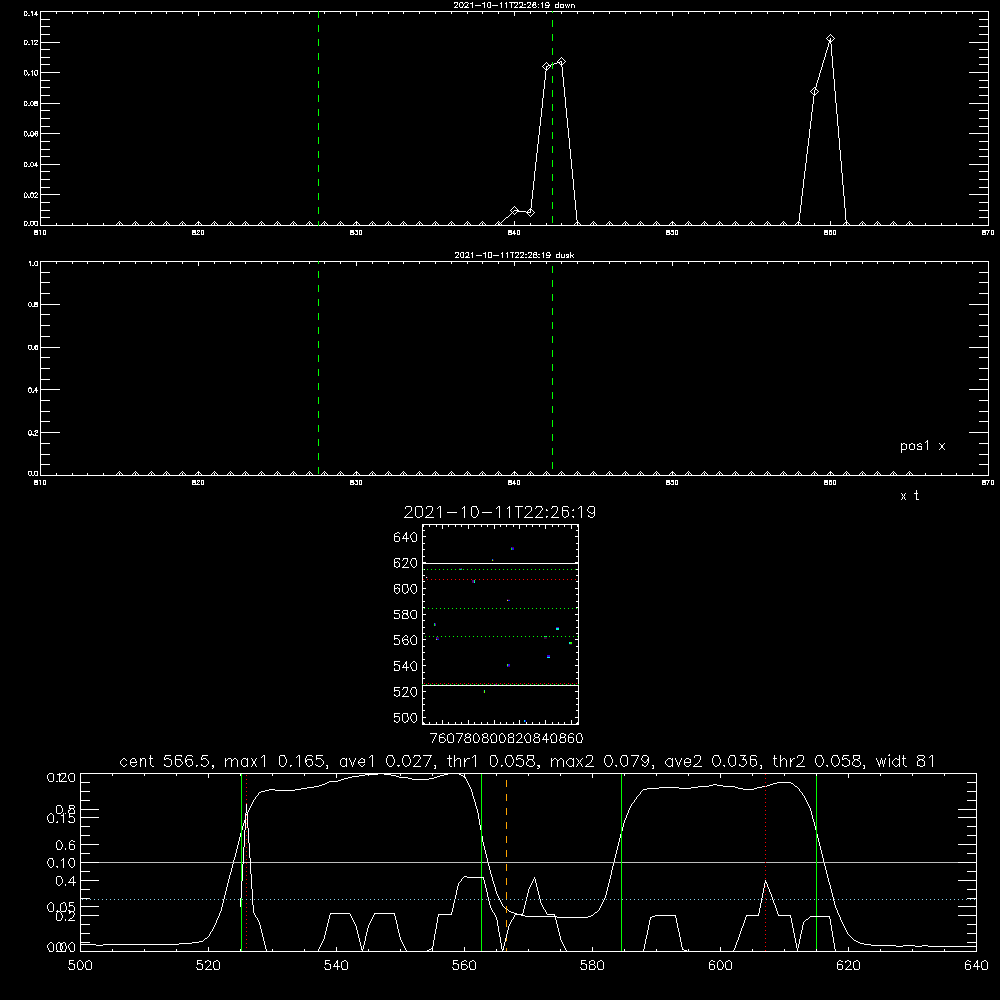1000x1000 pixels.
Task: Select the peak diamond near 843 in dawn plot
Action: (561, 62)
